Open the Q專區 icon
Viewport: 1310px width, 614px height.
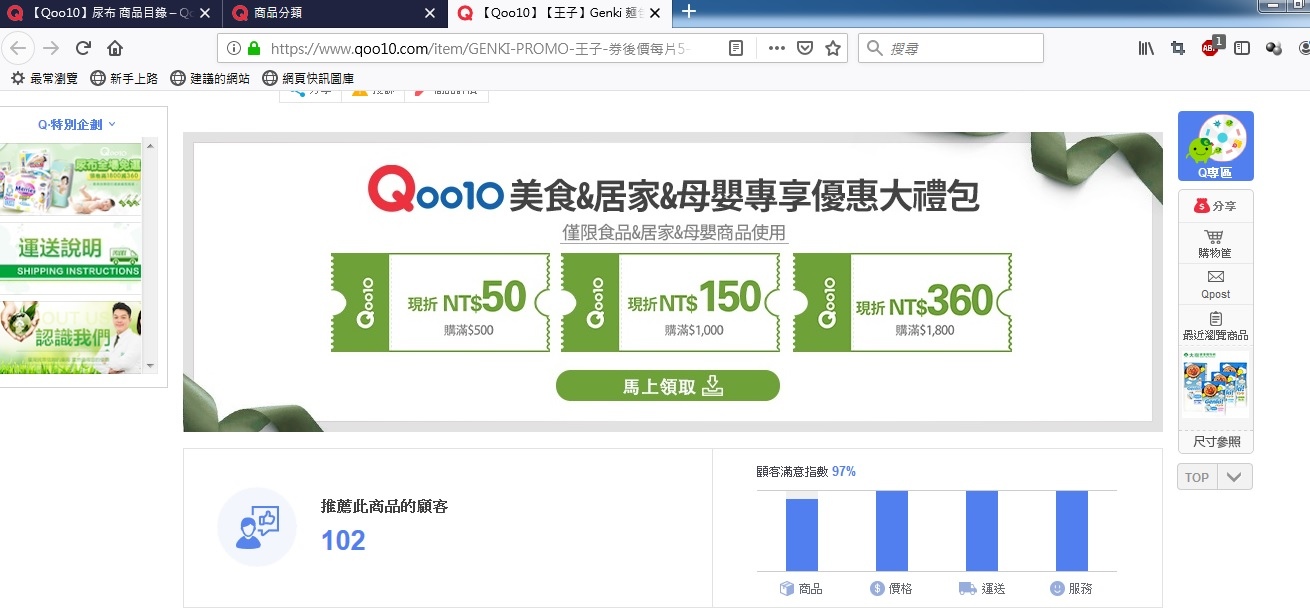click(x=1215, y=146)
